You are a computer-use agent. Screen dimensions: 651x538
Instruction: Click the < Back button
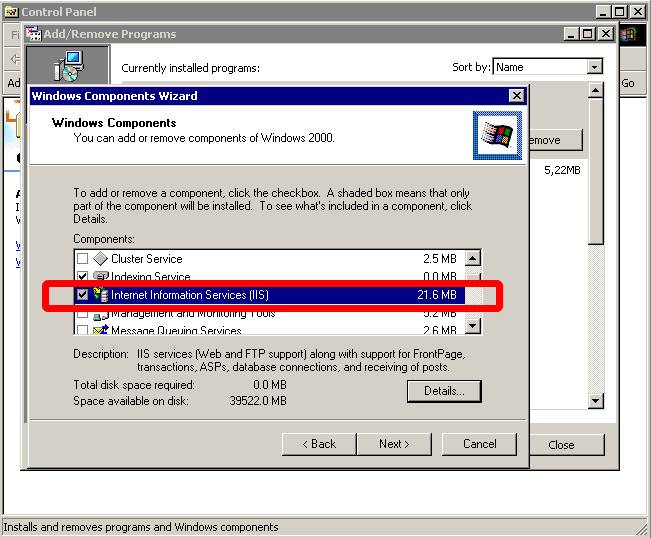coord(318,443)
